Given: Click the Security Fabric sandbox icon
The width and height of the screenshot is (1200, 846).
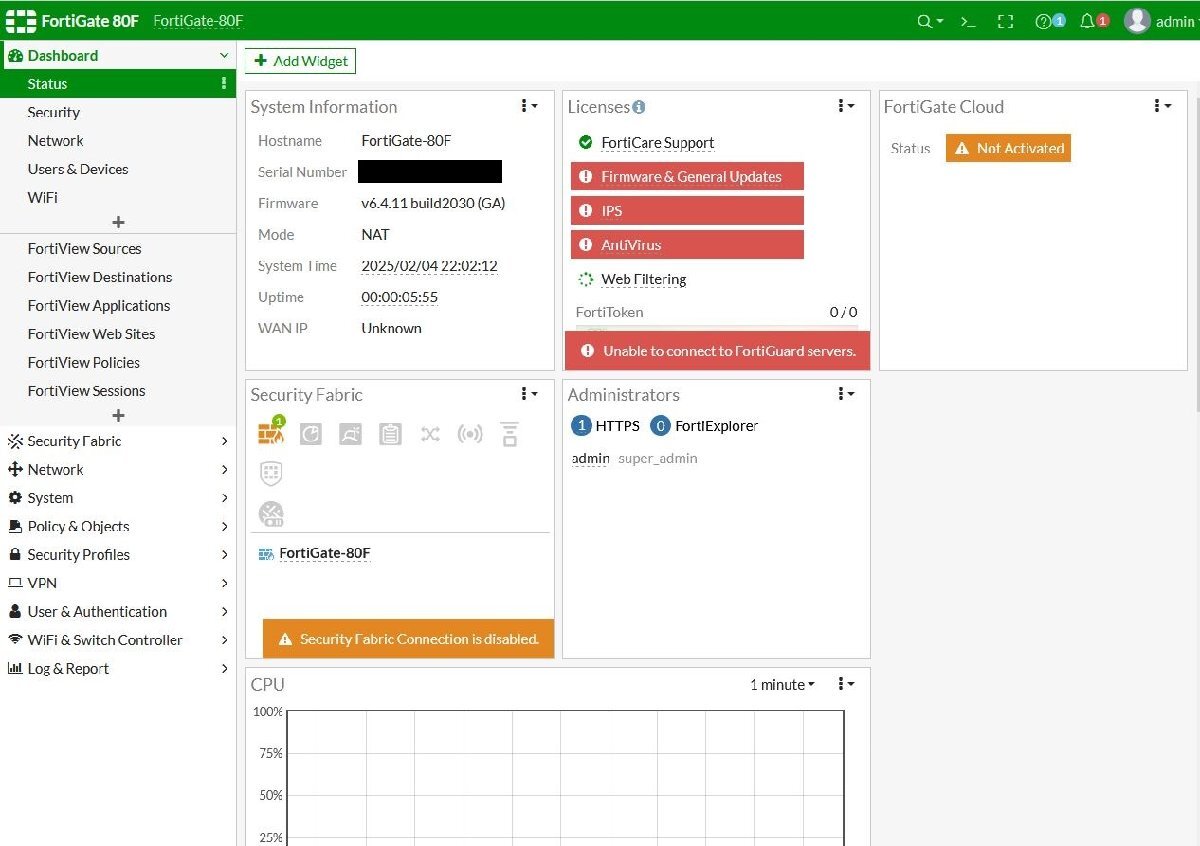Looking at the screenshot, I should [x=350, y=434].
